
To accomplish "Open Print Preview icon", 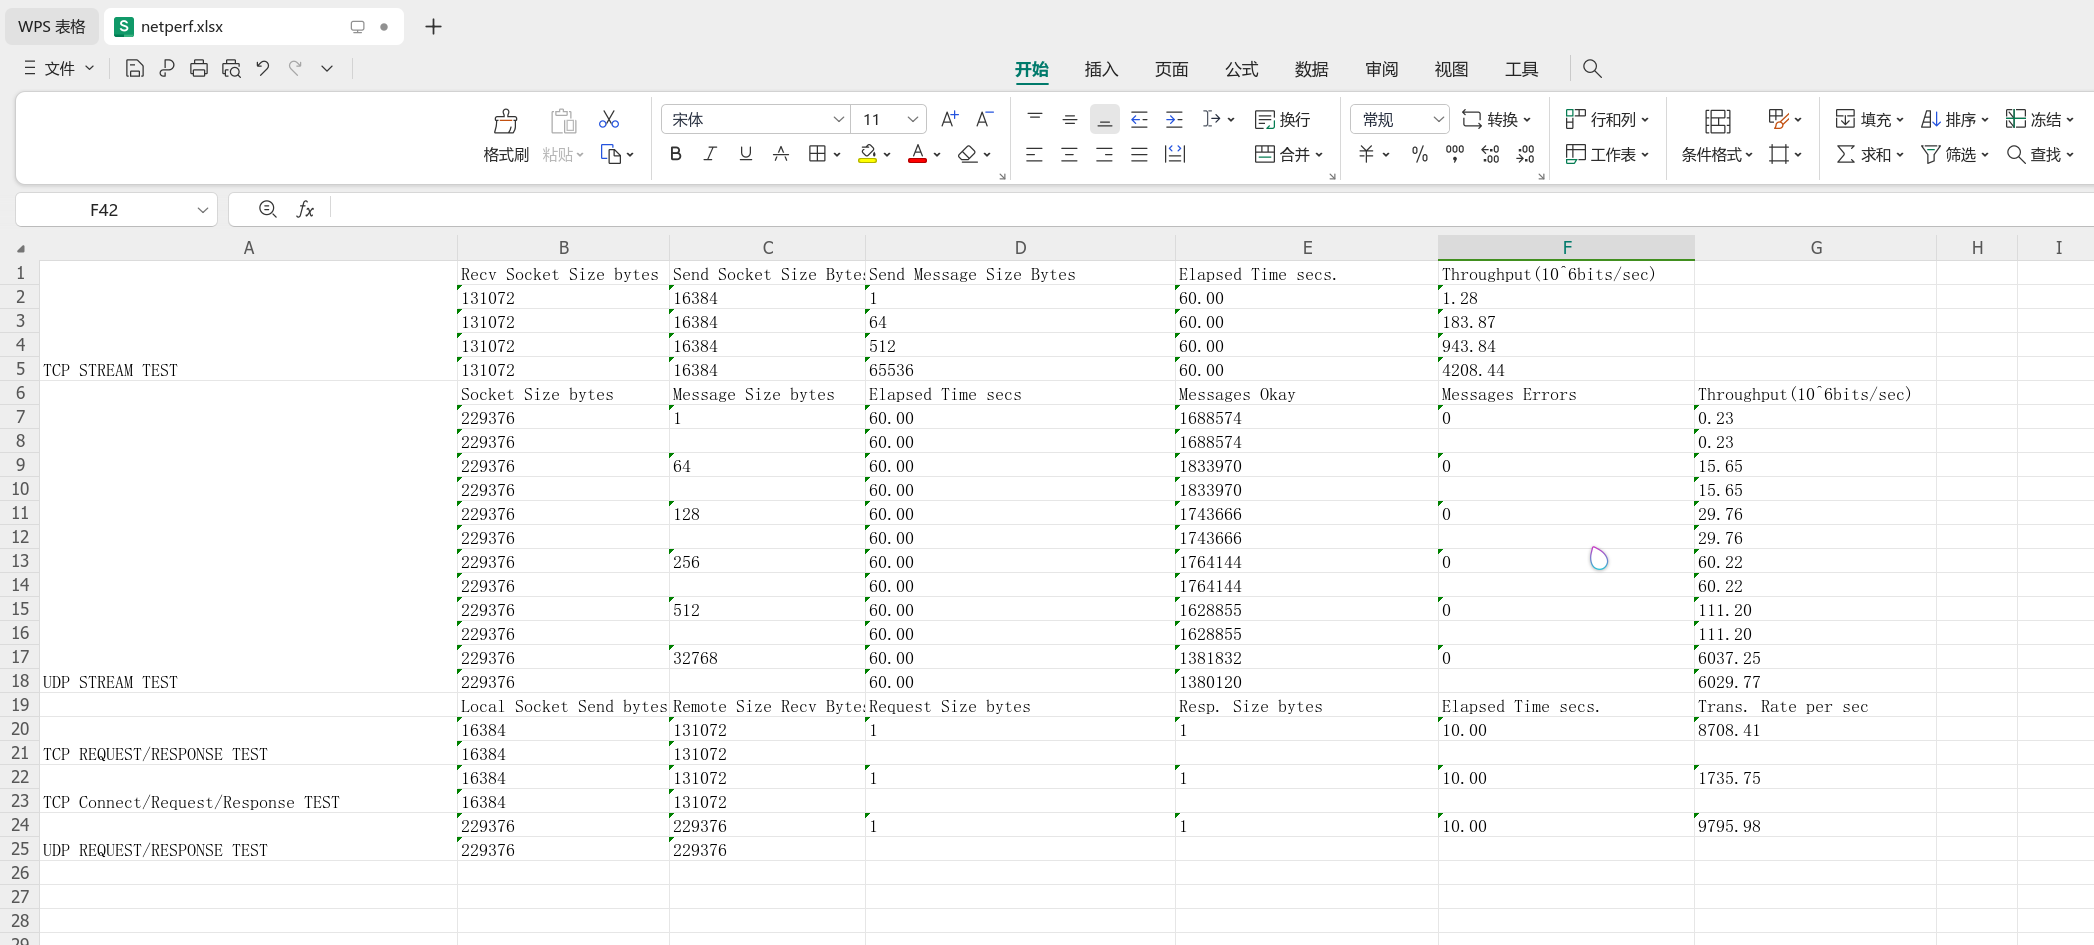I will [x=231, y=68].
